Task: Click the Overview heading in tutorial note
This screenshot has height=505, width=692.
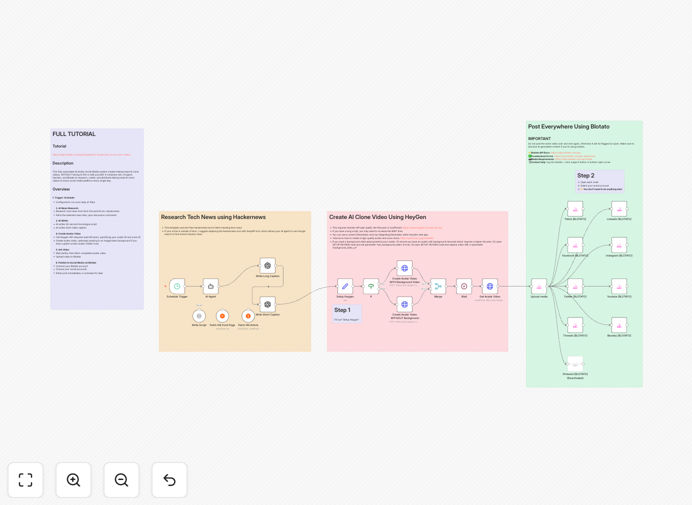Action: 61,189
